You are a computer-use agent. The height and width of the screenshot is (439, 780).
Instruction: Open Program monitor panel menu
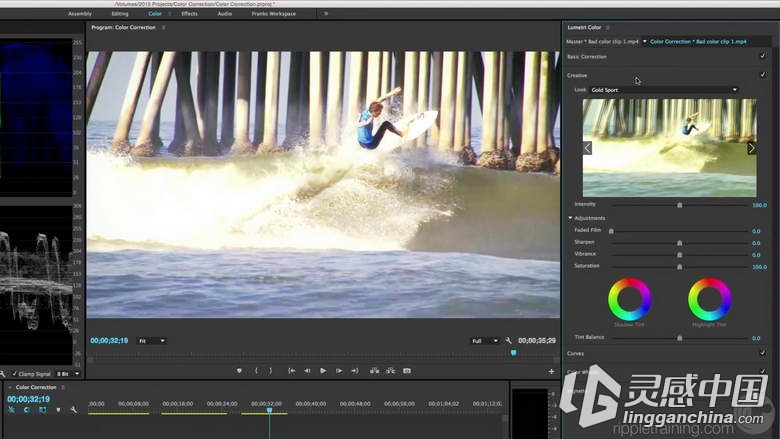point(164,27)
